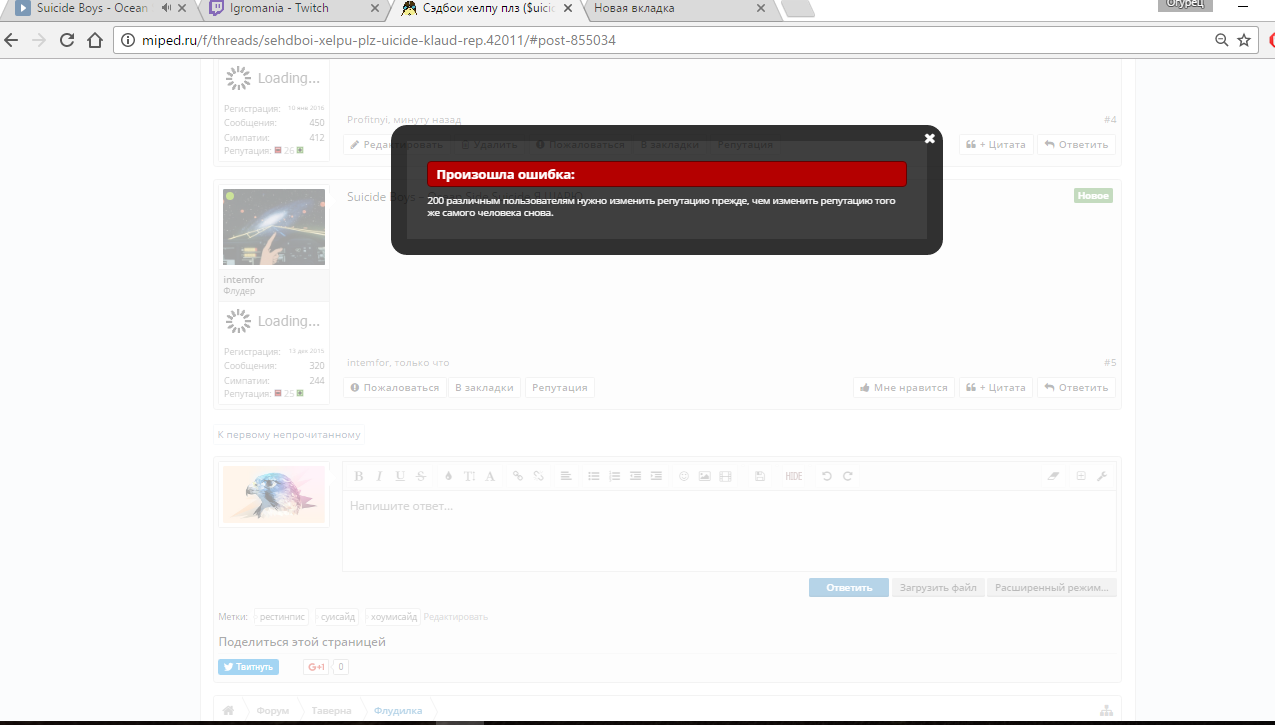Image resolution: width=1275 pixels, height=725 pixels.
Task: Apply bold formatting in reply editor
Action: (358, 476)
